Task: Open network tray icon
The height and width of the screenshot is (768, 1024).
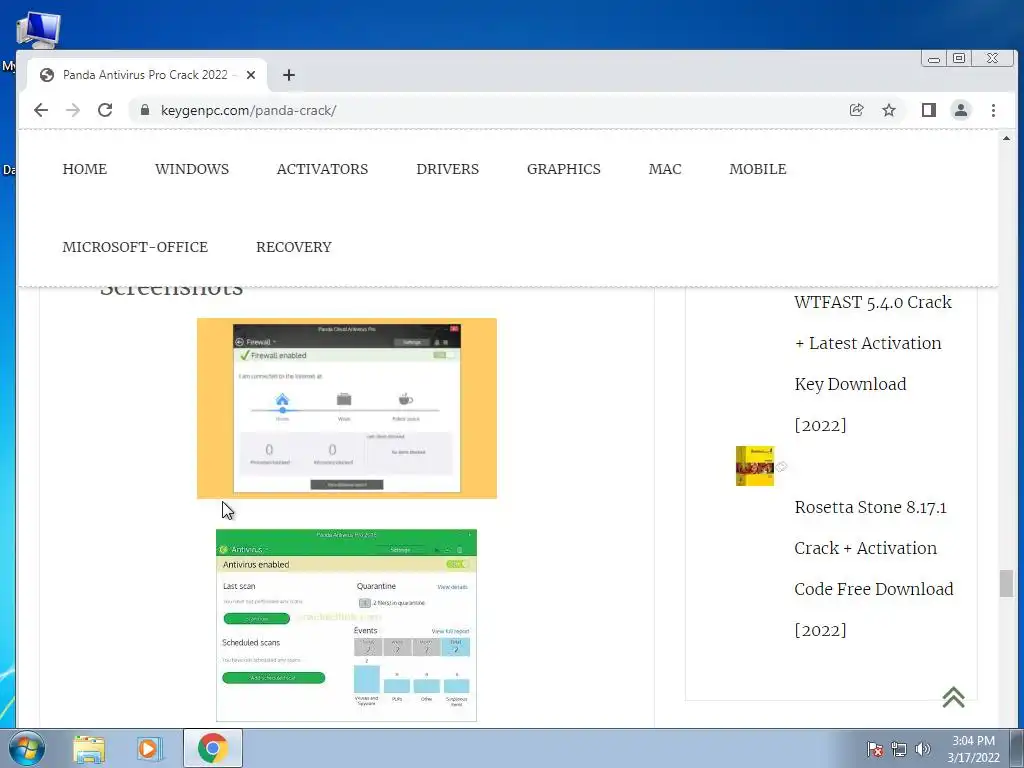Action: 899,749
